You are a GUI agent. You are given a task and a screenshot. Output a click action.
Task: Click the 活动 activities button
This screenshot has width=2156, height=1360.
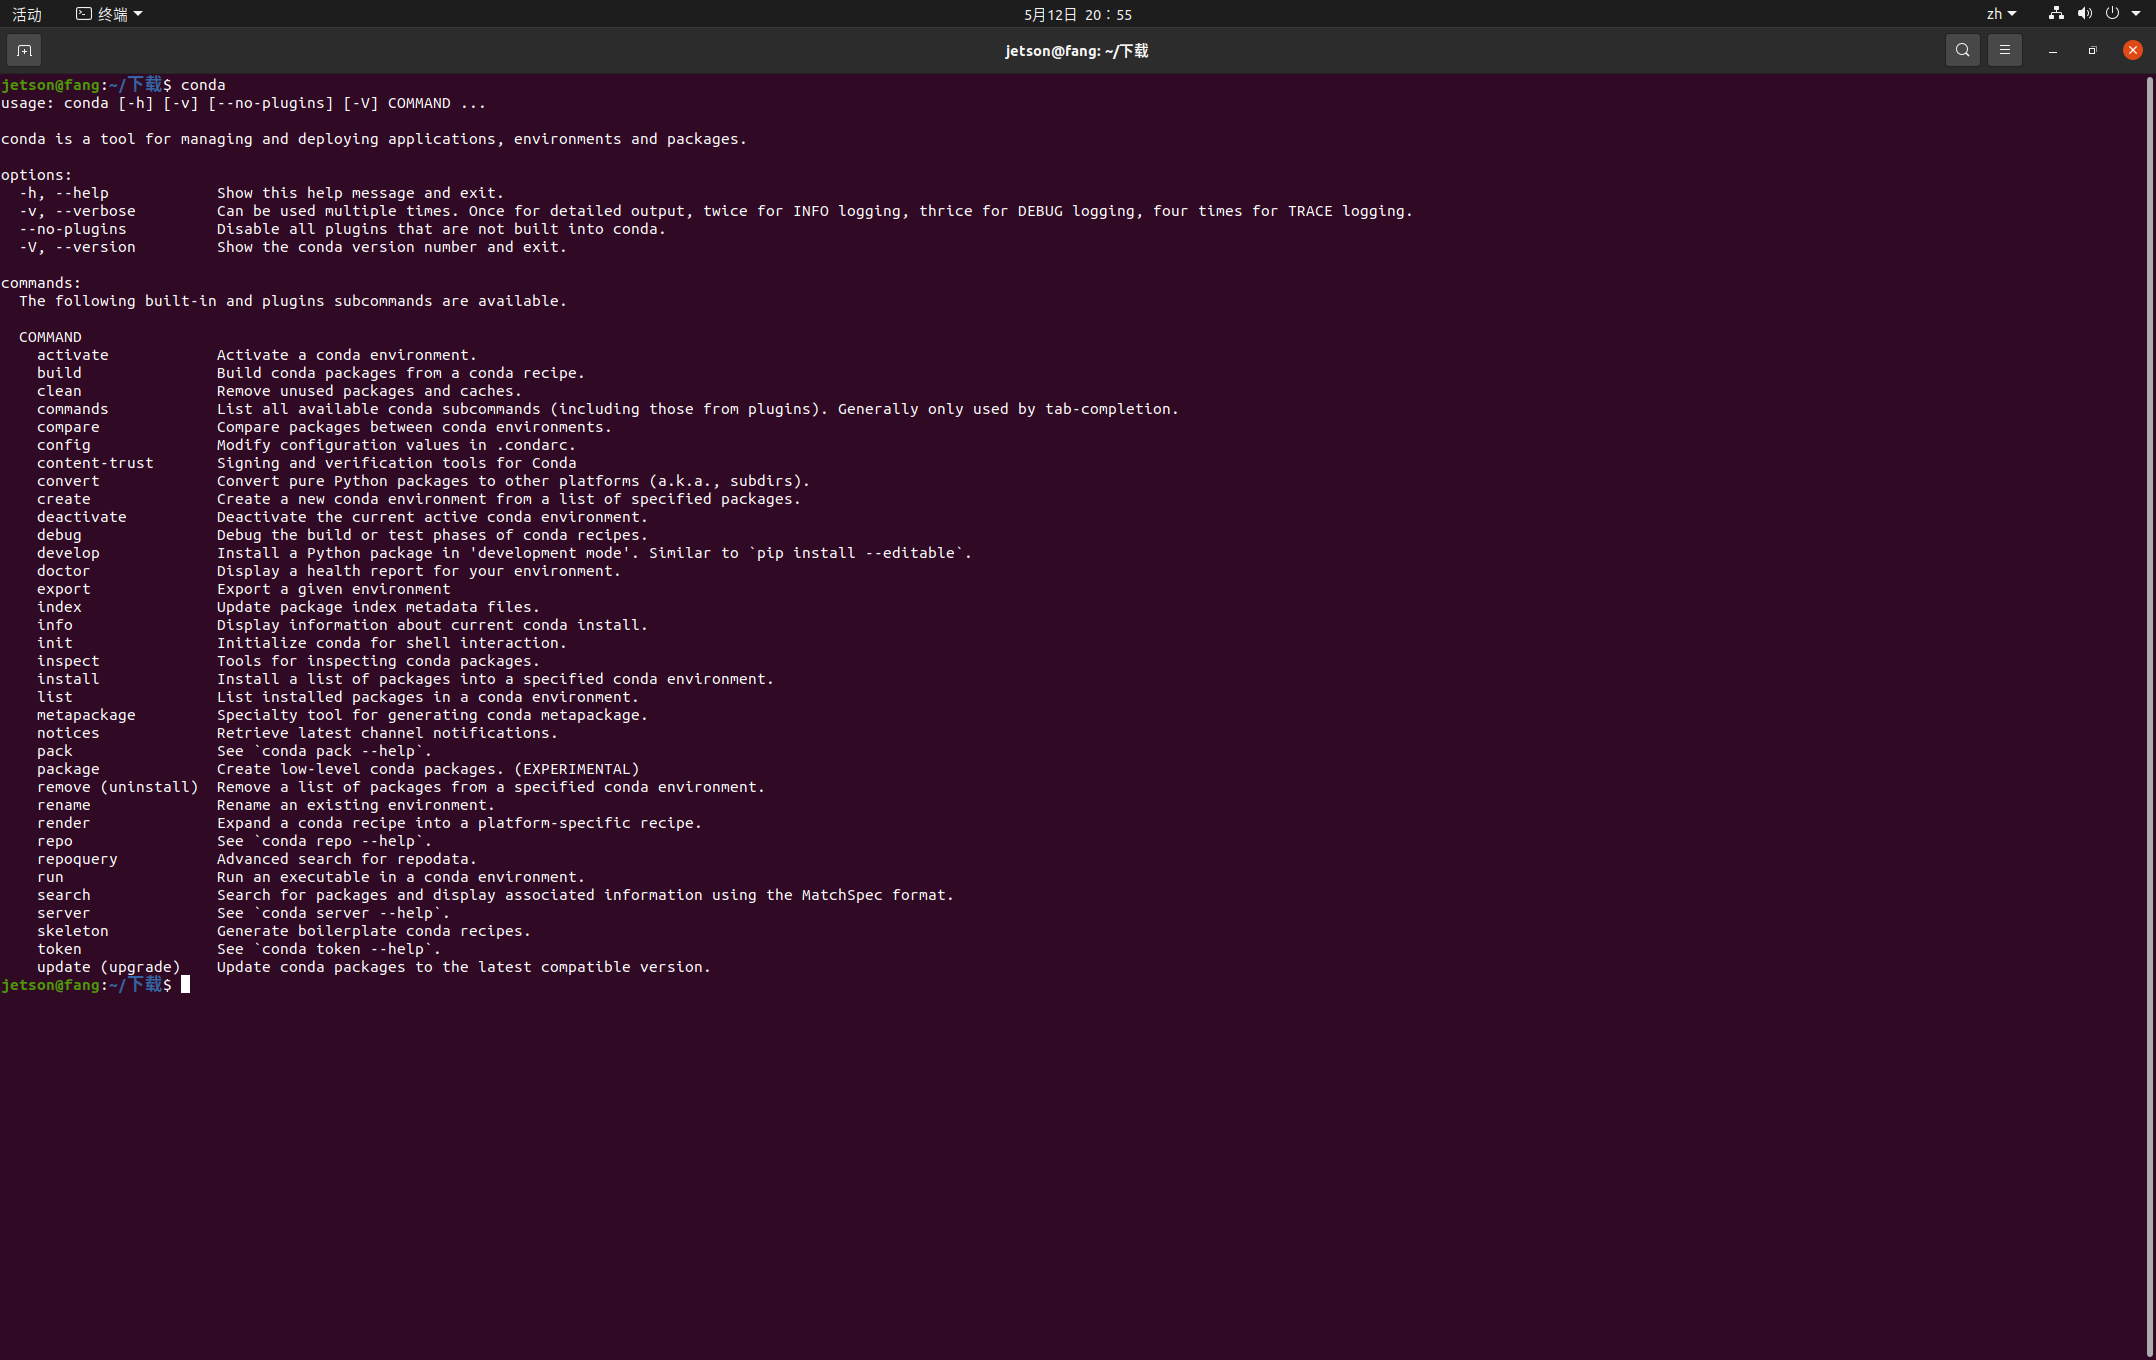point(27,14)
